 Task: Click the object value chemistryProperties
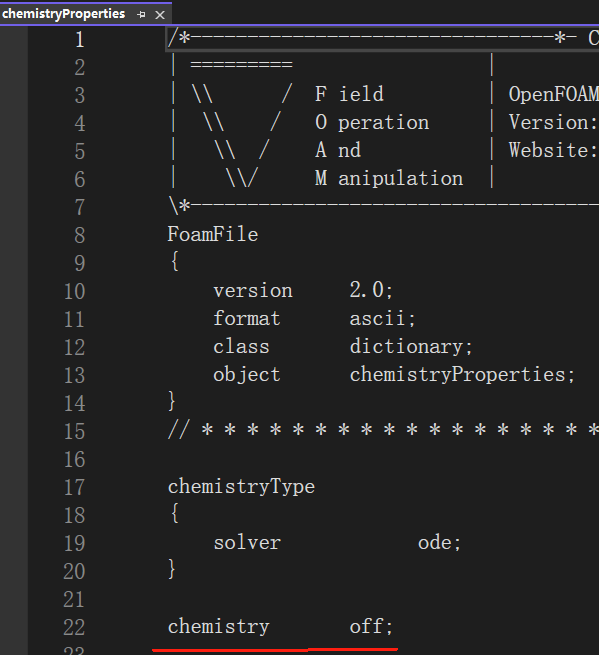tap(462, 375)
